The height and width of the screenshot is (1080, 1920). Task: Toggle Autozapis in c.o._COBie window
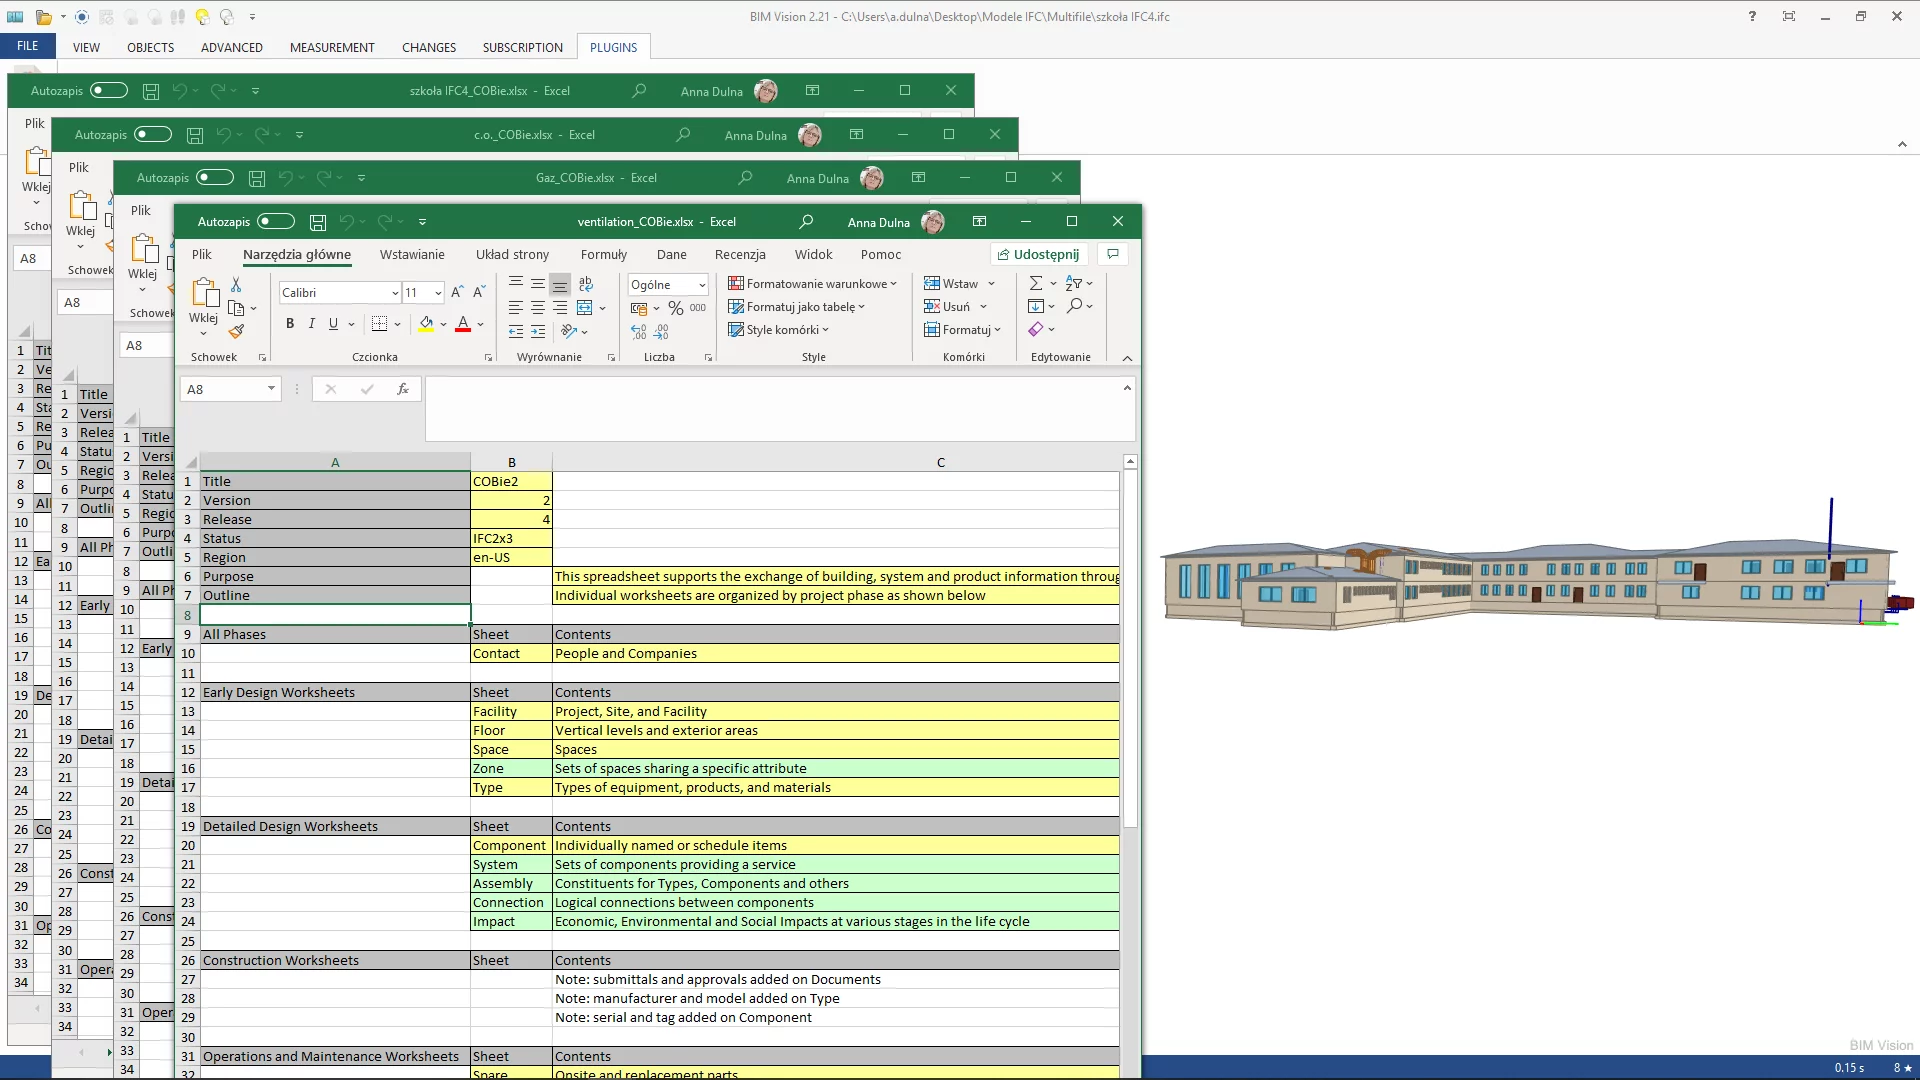[x=153, y=134]
